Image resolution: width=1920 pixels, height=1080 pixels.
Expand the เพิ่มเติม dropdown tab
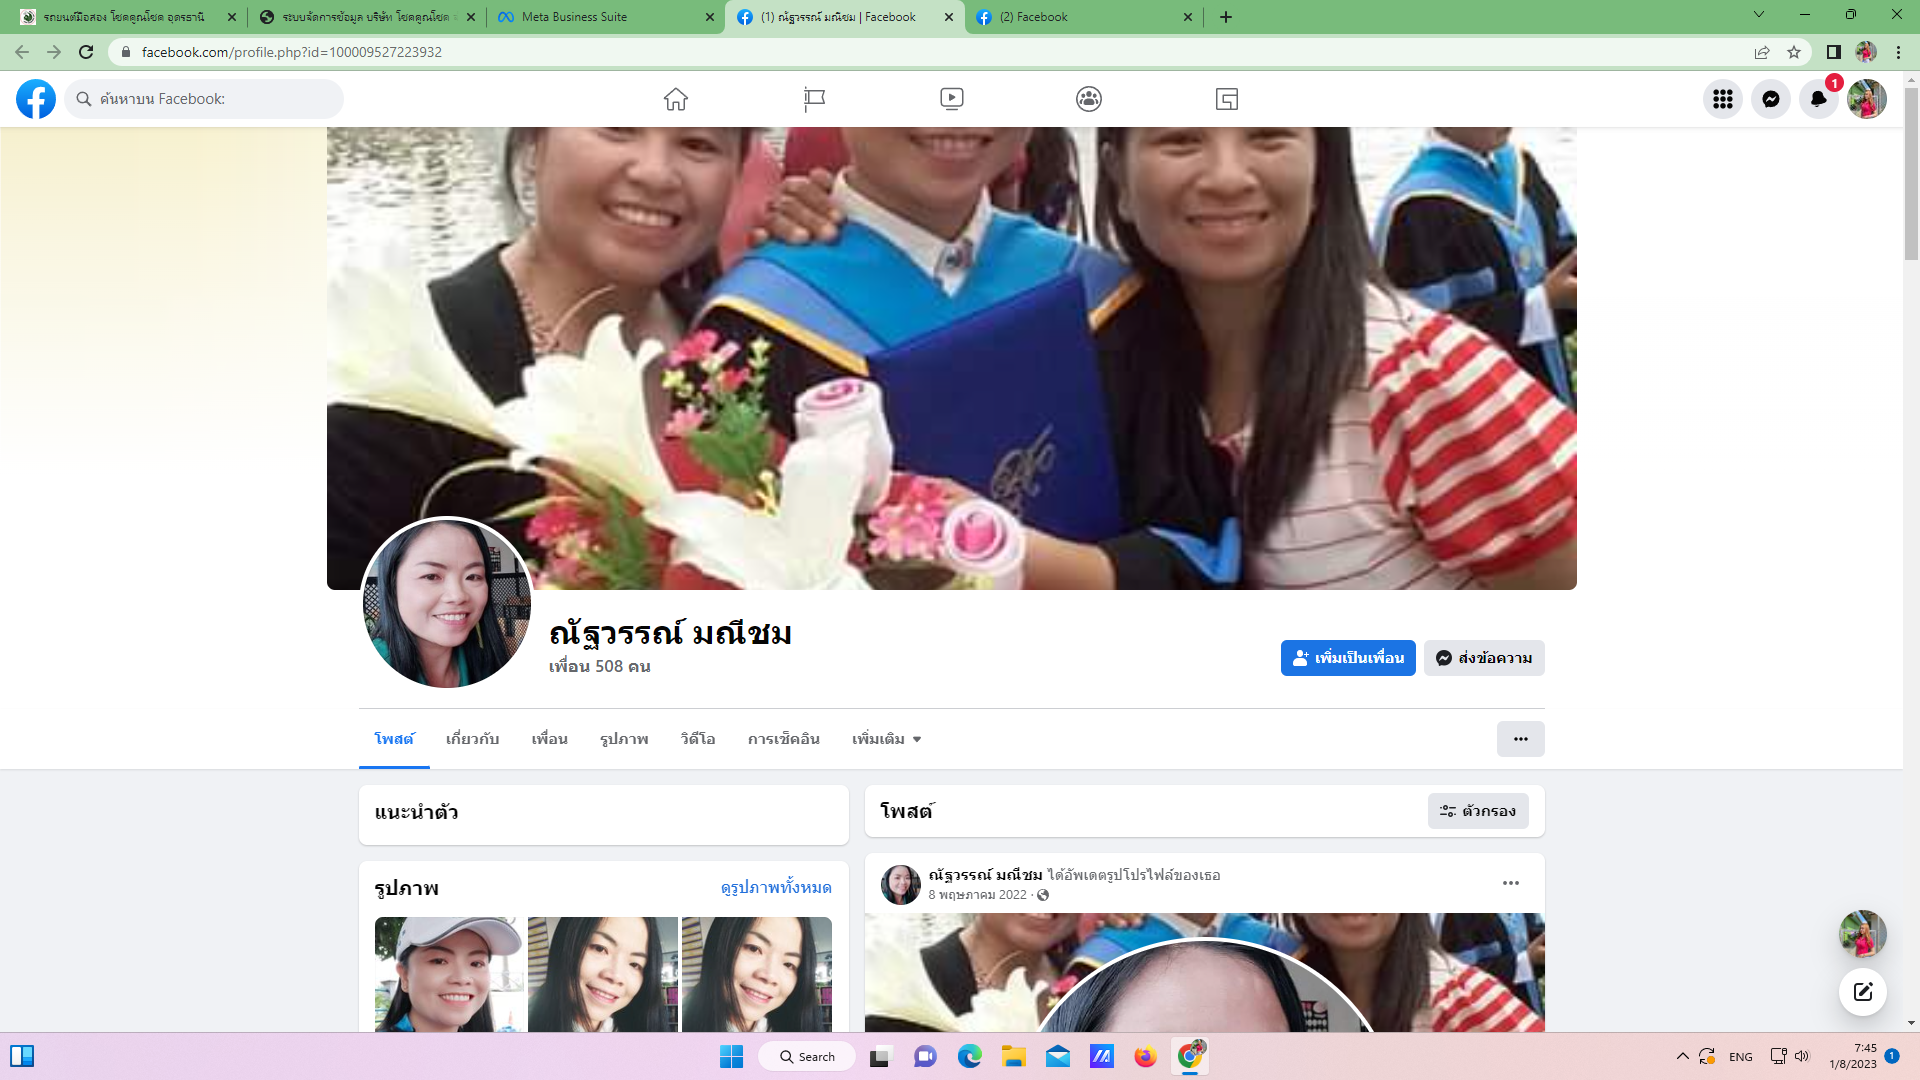click(886, 739)
